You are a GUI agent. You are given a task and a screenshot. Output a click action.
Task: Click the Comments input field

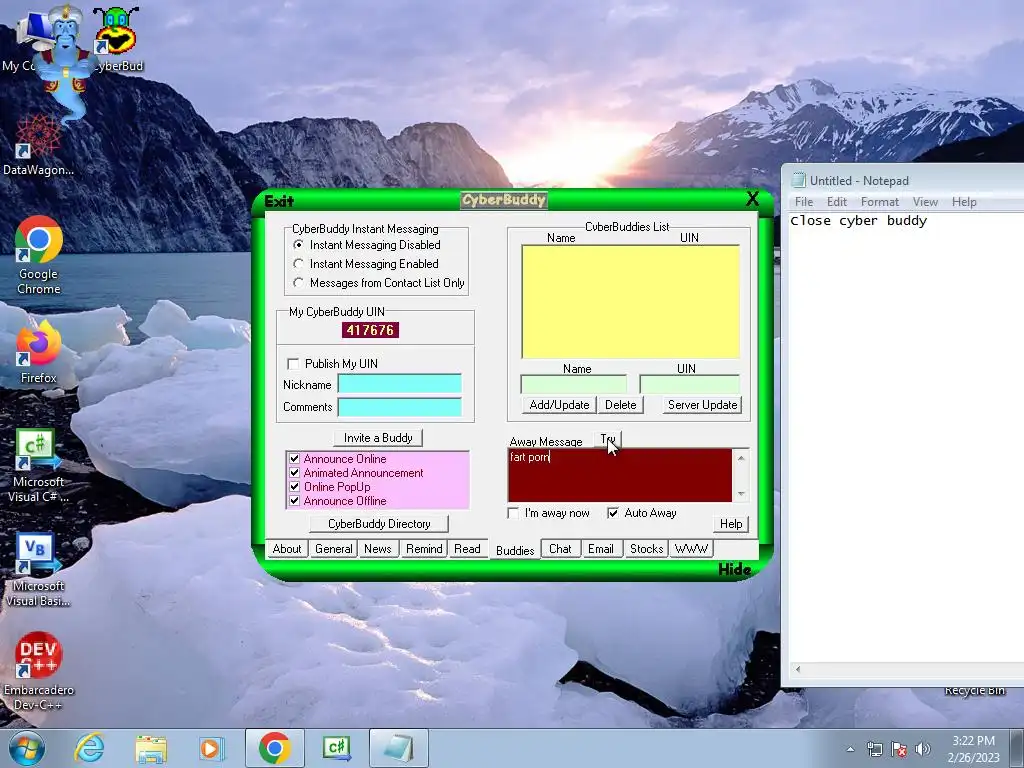click(x=400, y=407)
